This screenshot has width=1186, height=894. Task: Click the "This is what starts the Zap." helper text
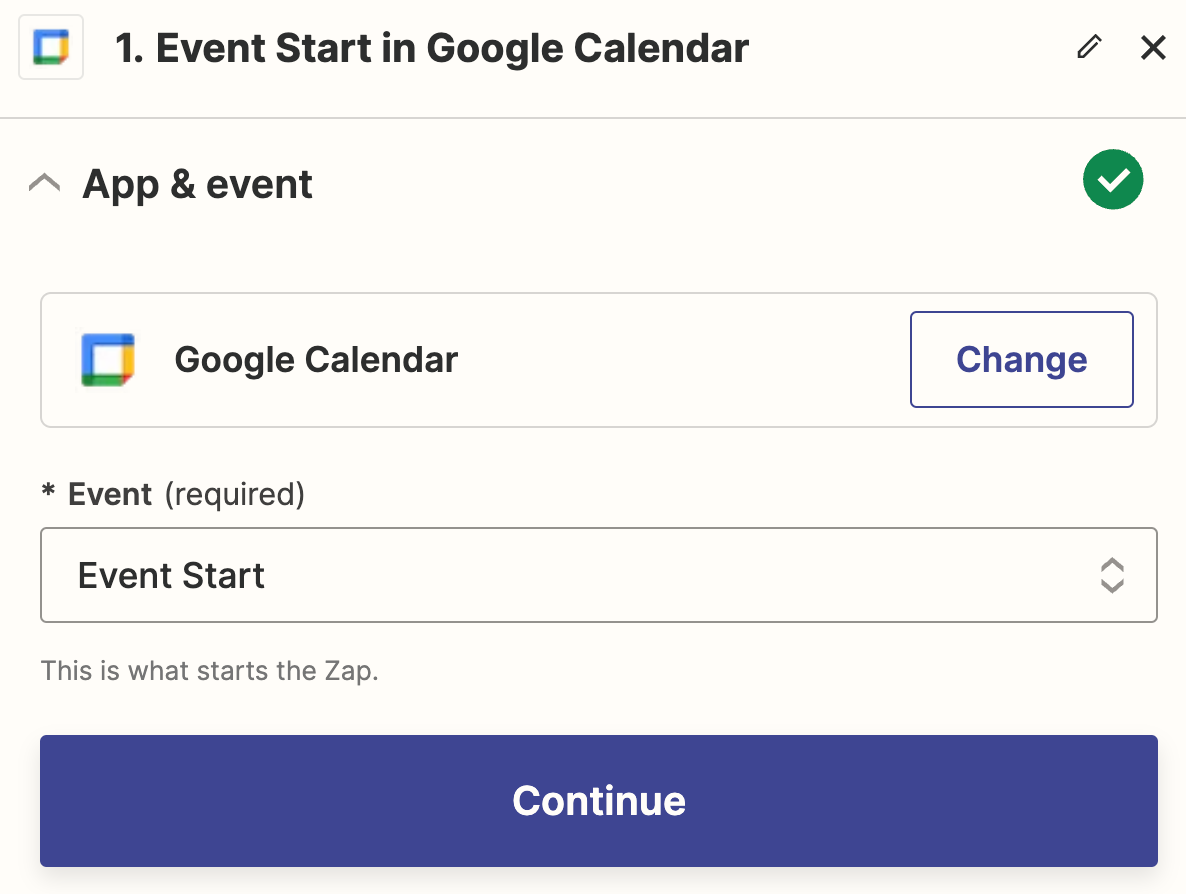coord(209,670)
